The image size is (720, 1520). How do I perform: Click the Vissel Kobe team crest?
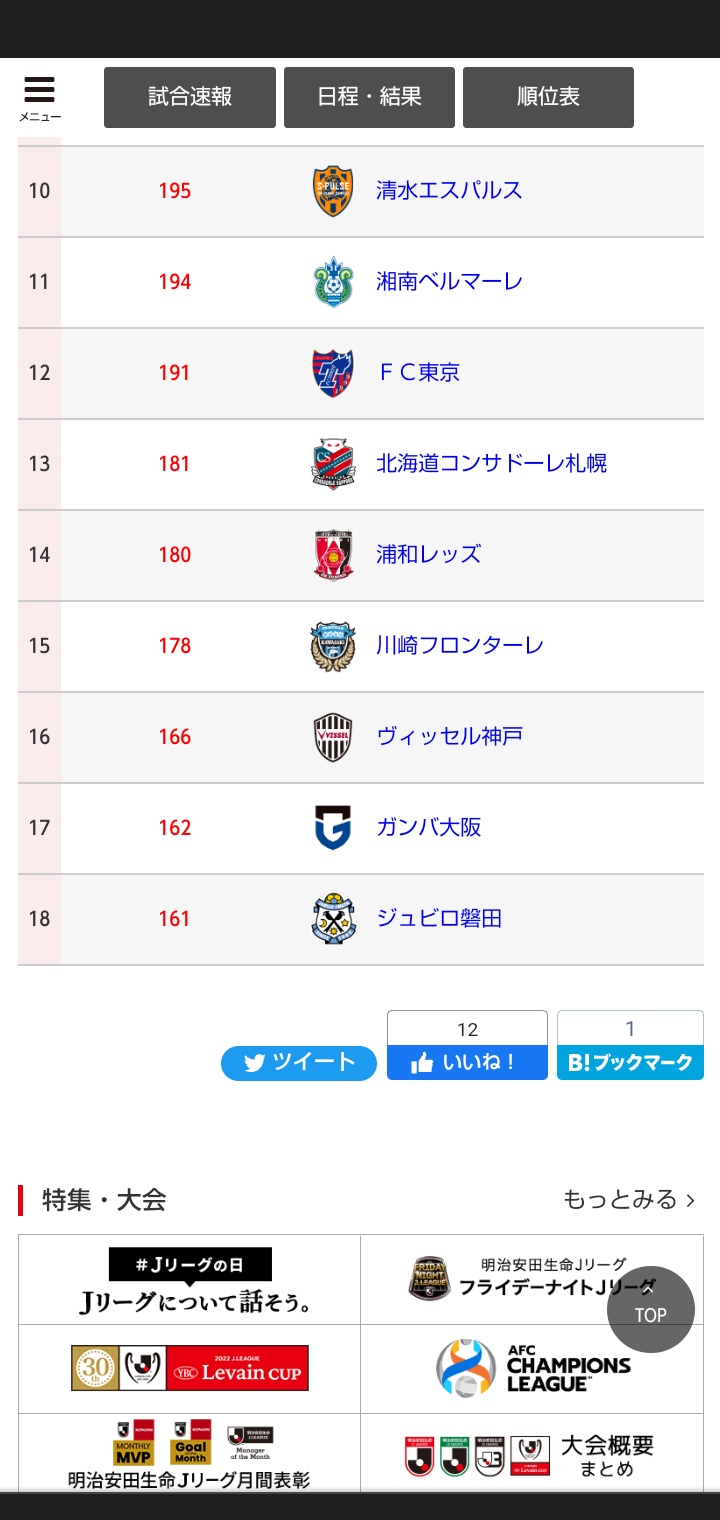333,737
